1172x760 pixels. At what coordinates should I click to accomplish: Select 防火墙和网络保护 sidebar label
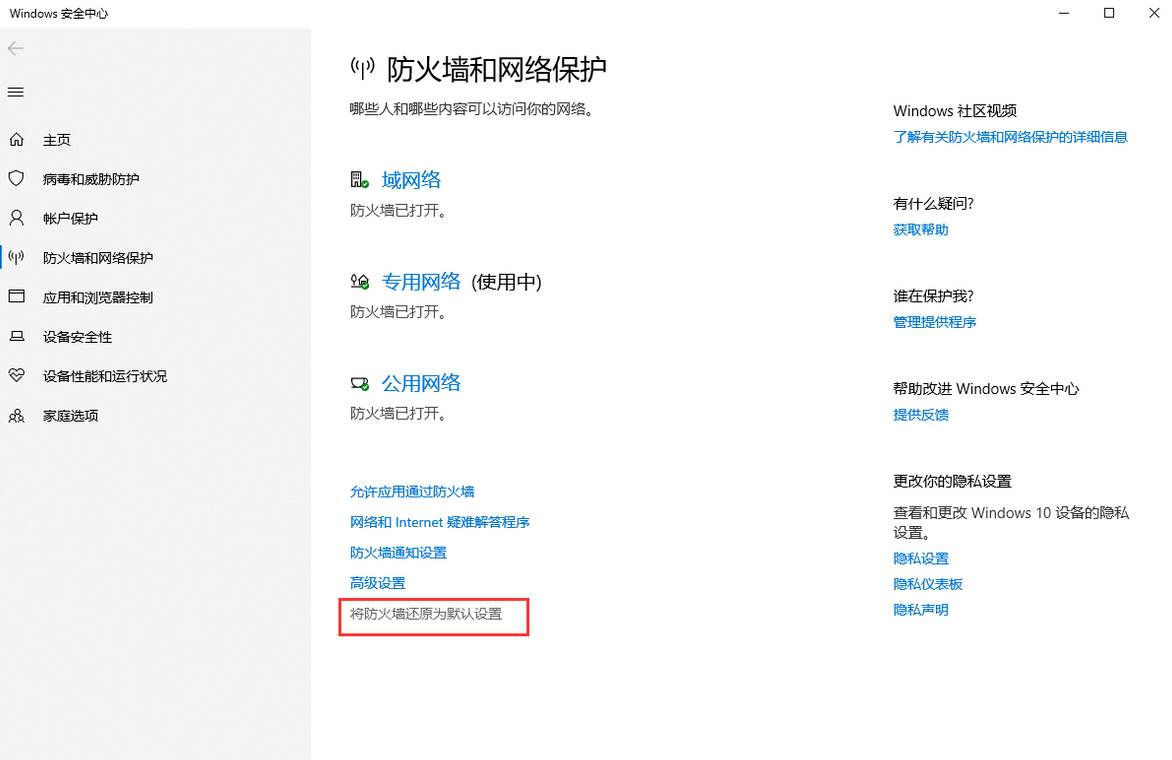pyautogui.click(x=98, y=258)
